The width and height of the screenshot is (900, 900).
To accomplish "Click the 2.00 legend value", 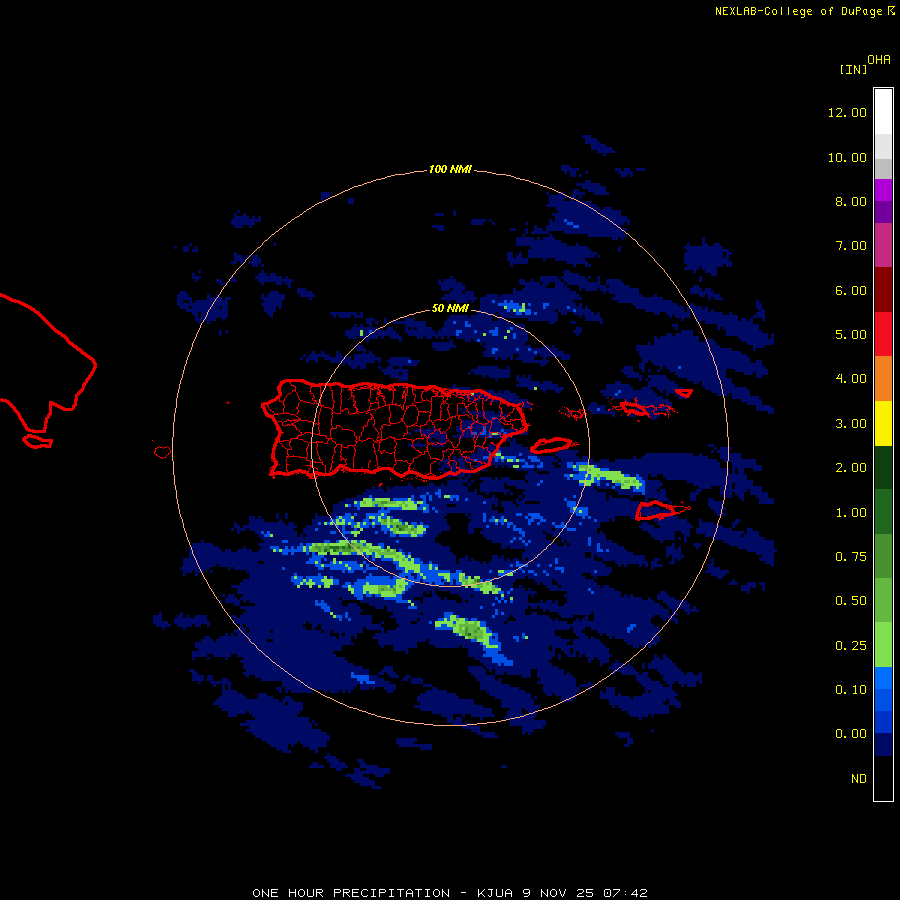I will click(x=851, y=468).
